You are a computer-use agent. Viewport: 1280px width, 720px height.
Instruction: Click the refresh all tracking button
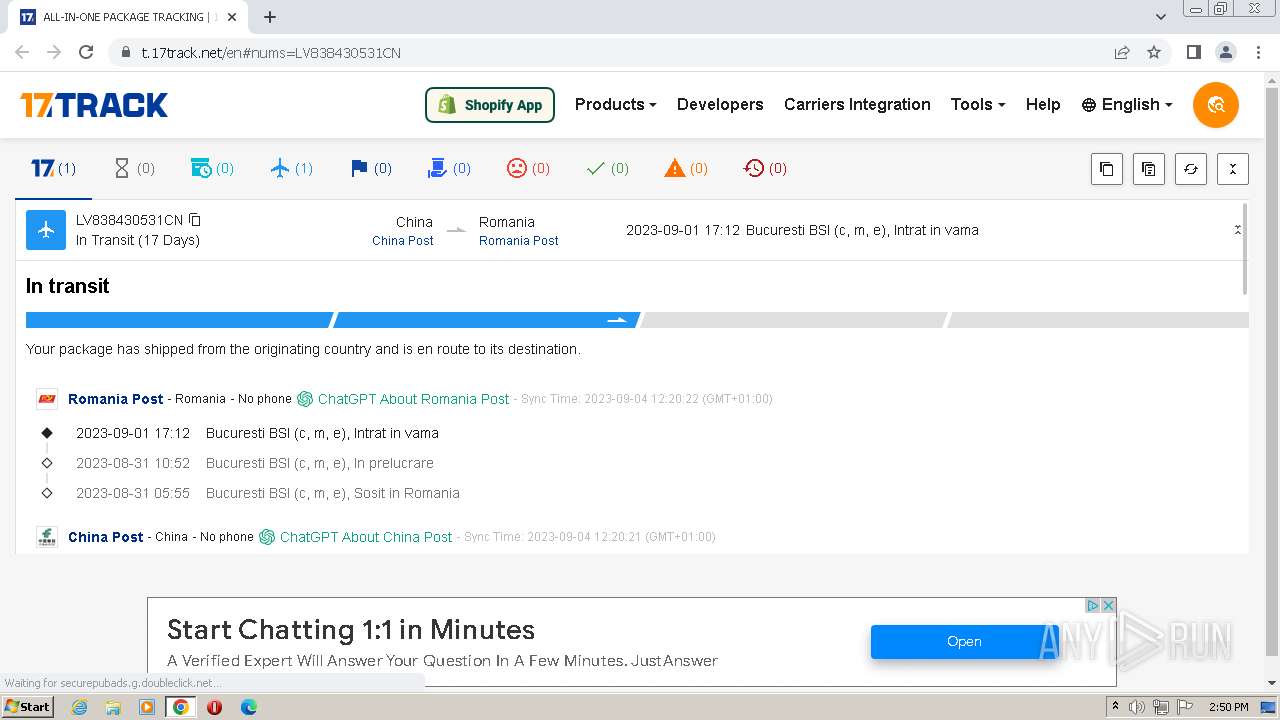click(x=1190, y=169)
